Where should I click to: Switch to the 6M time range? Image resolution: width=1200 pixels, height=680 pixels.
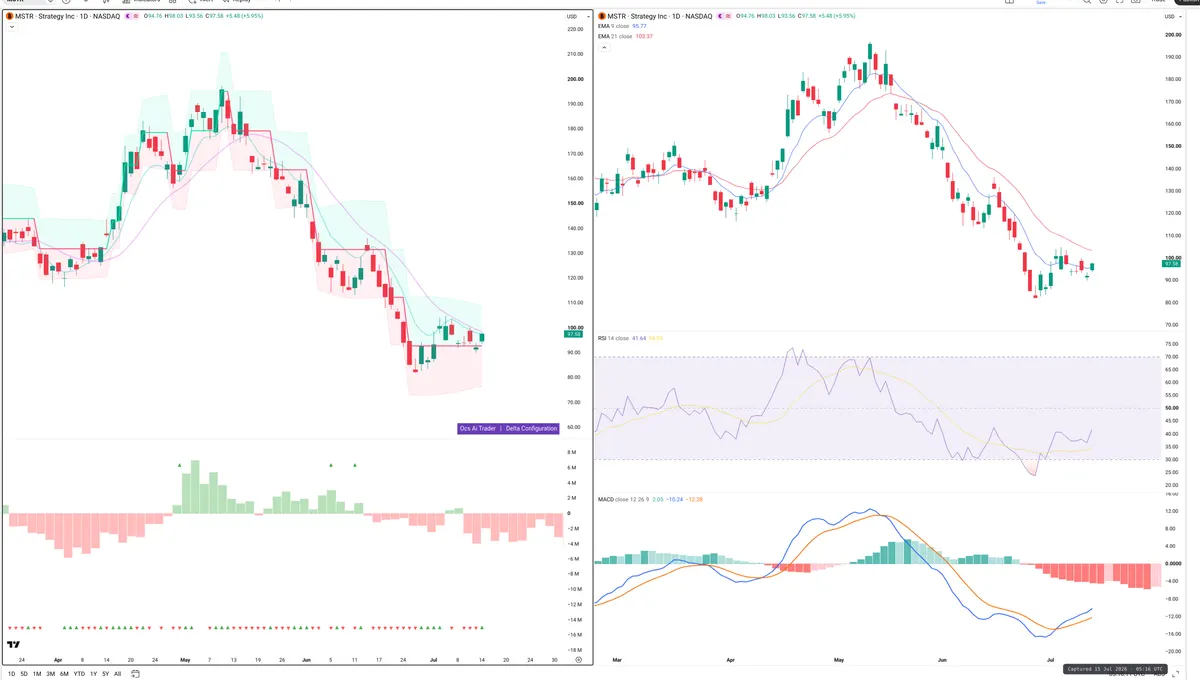tap(64, 674)
